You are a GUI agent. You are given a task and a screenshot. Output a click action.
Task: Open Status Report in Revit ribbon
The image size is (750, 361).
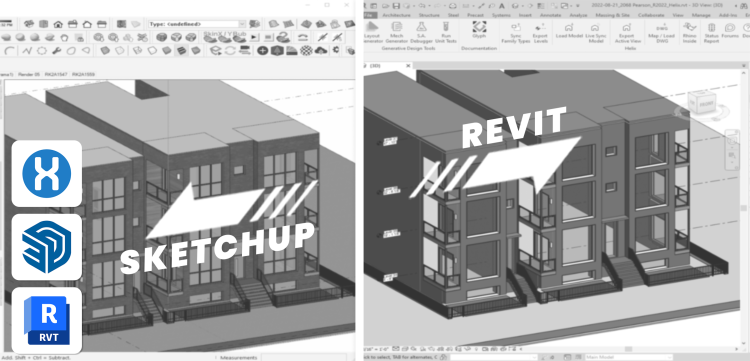[711, 33]
